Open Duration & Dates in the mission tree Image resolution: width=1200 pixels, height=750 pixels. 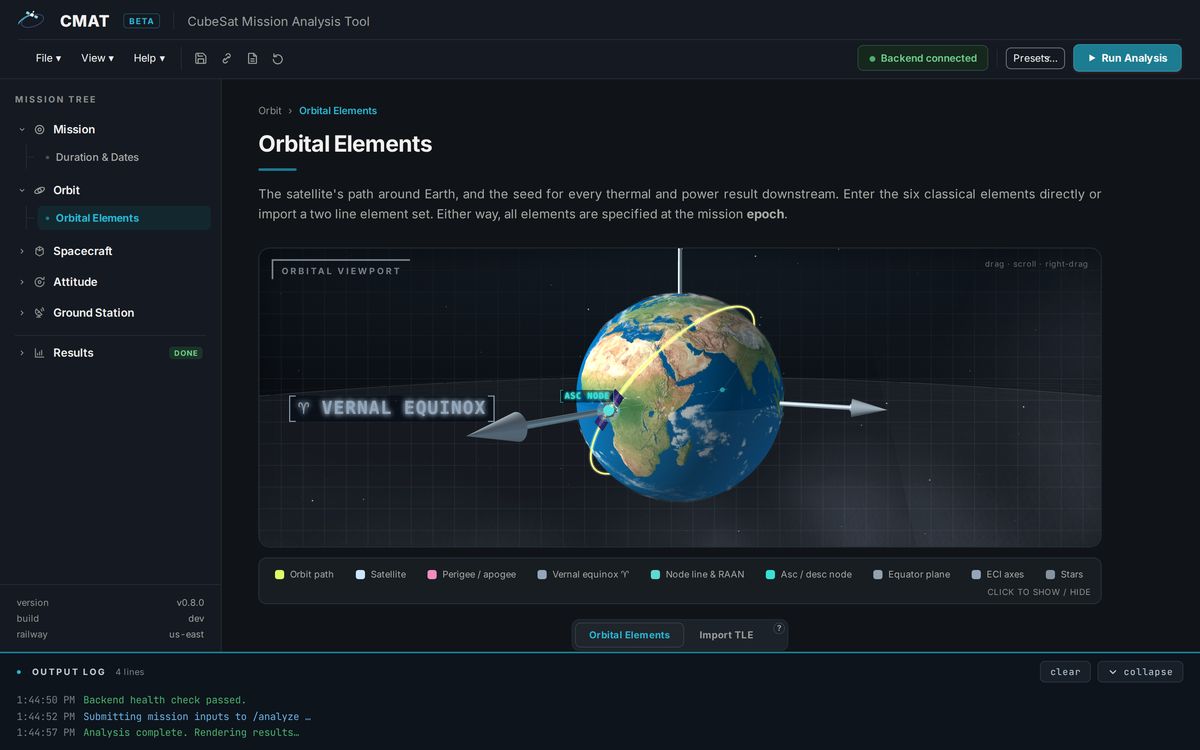point(97,157)
